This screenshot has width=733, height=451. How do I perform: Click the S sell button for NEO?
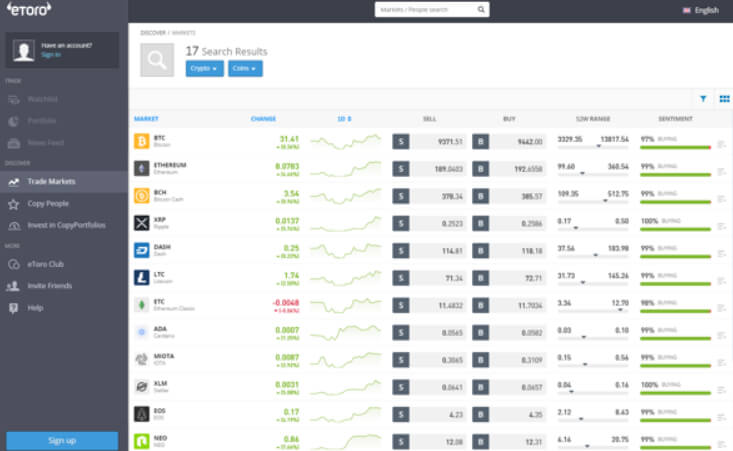[x=401, y=442]
